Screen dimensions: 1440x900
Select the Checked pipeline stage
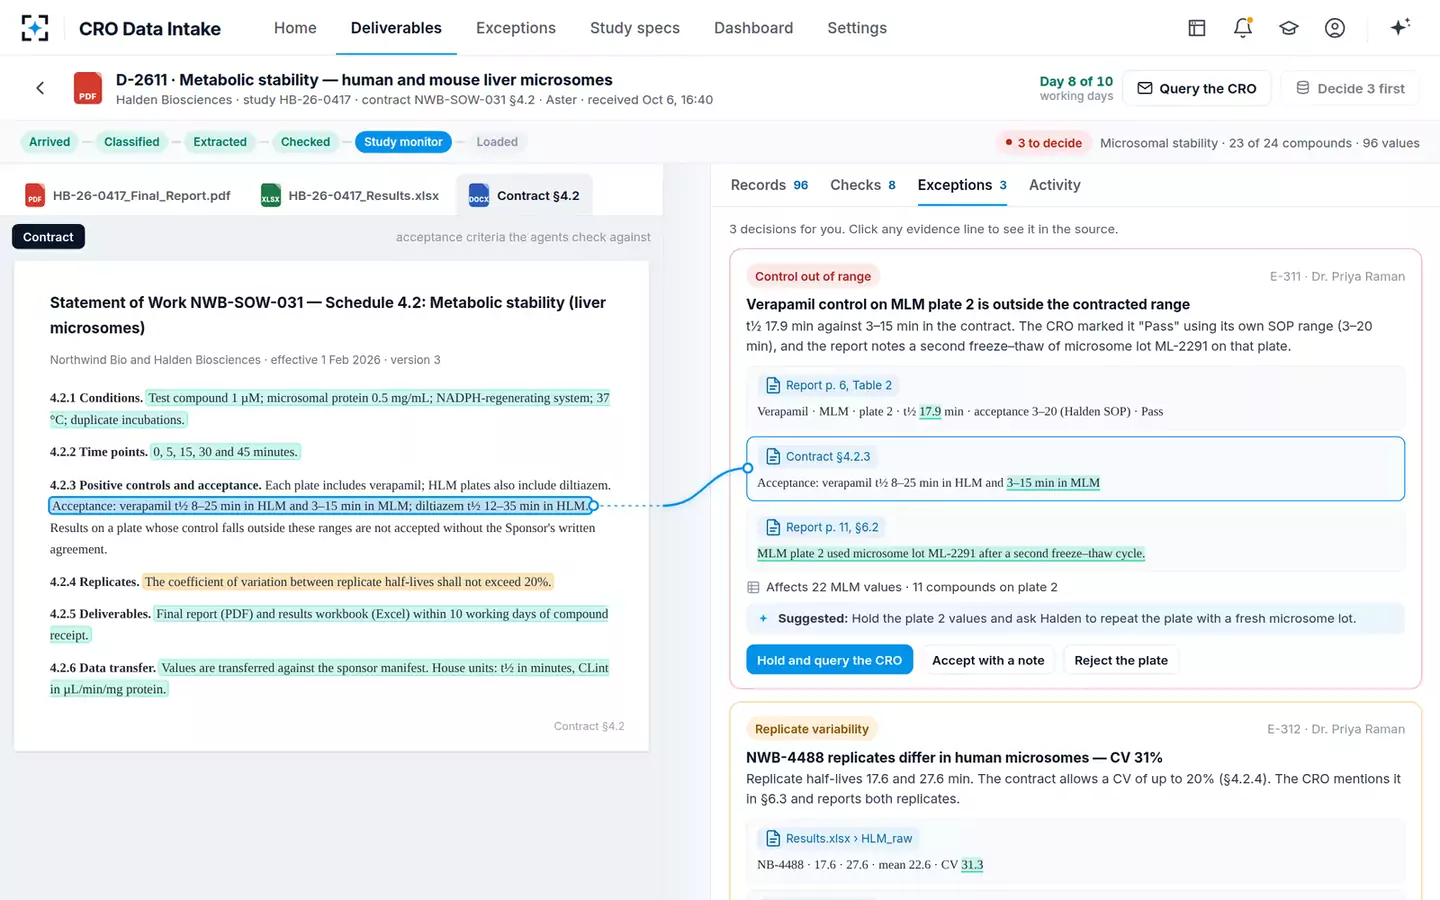(x=305, y=142)
